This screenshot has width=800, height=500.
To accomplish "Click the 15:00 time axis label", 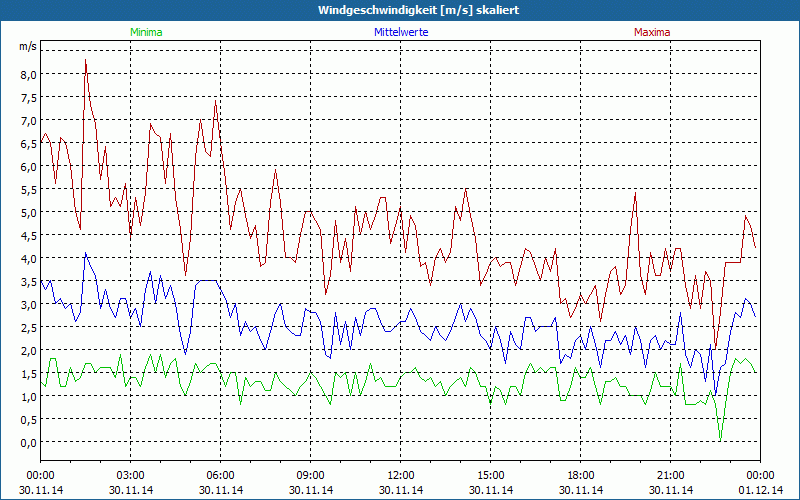I will click(x=491, y=475).
